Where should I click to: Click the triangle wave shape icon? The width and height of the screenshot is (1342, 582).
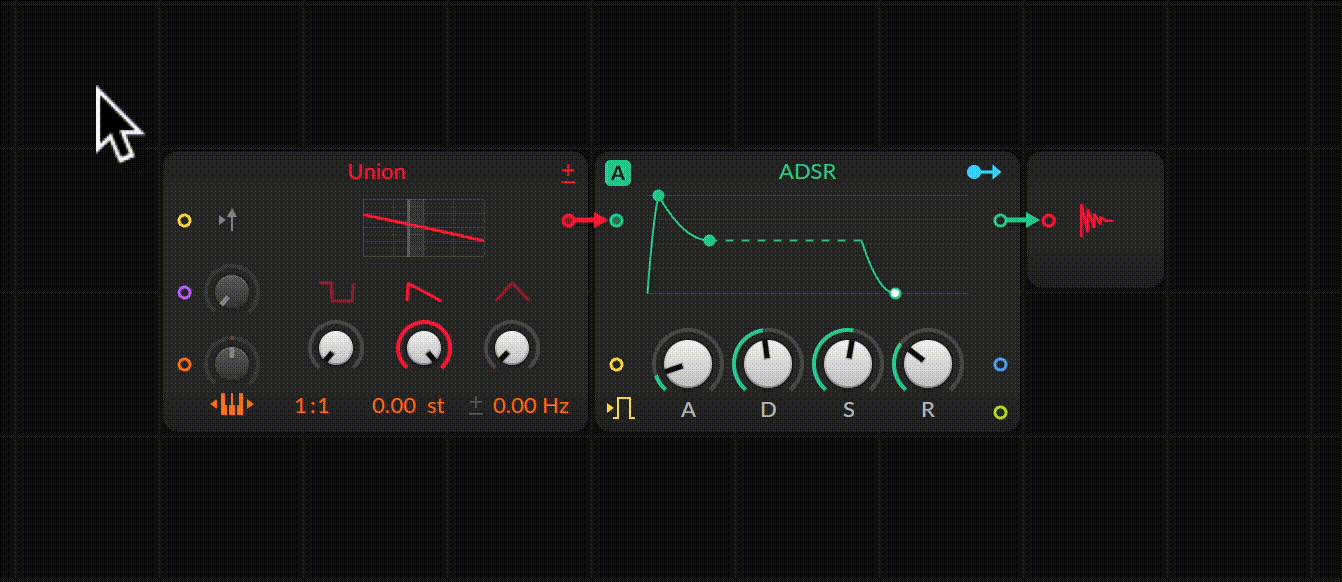512,291
